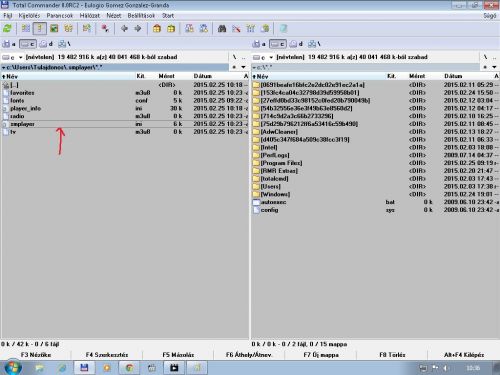
Task: Open the Beállítások menu
Action: (141, 16)
